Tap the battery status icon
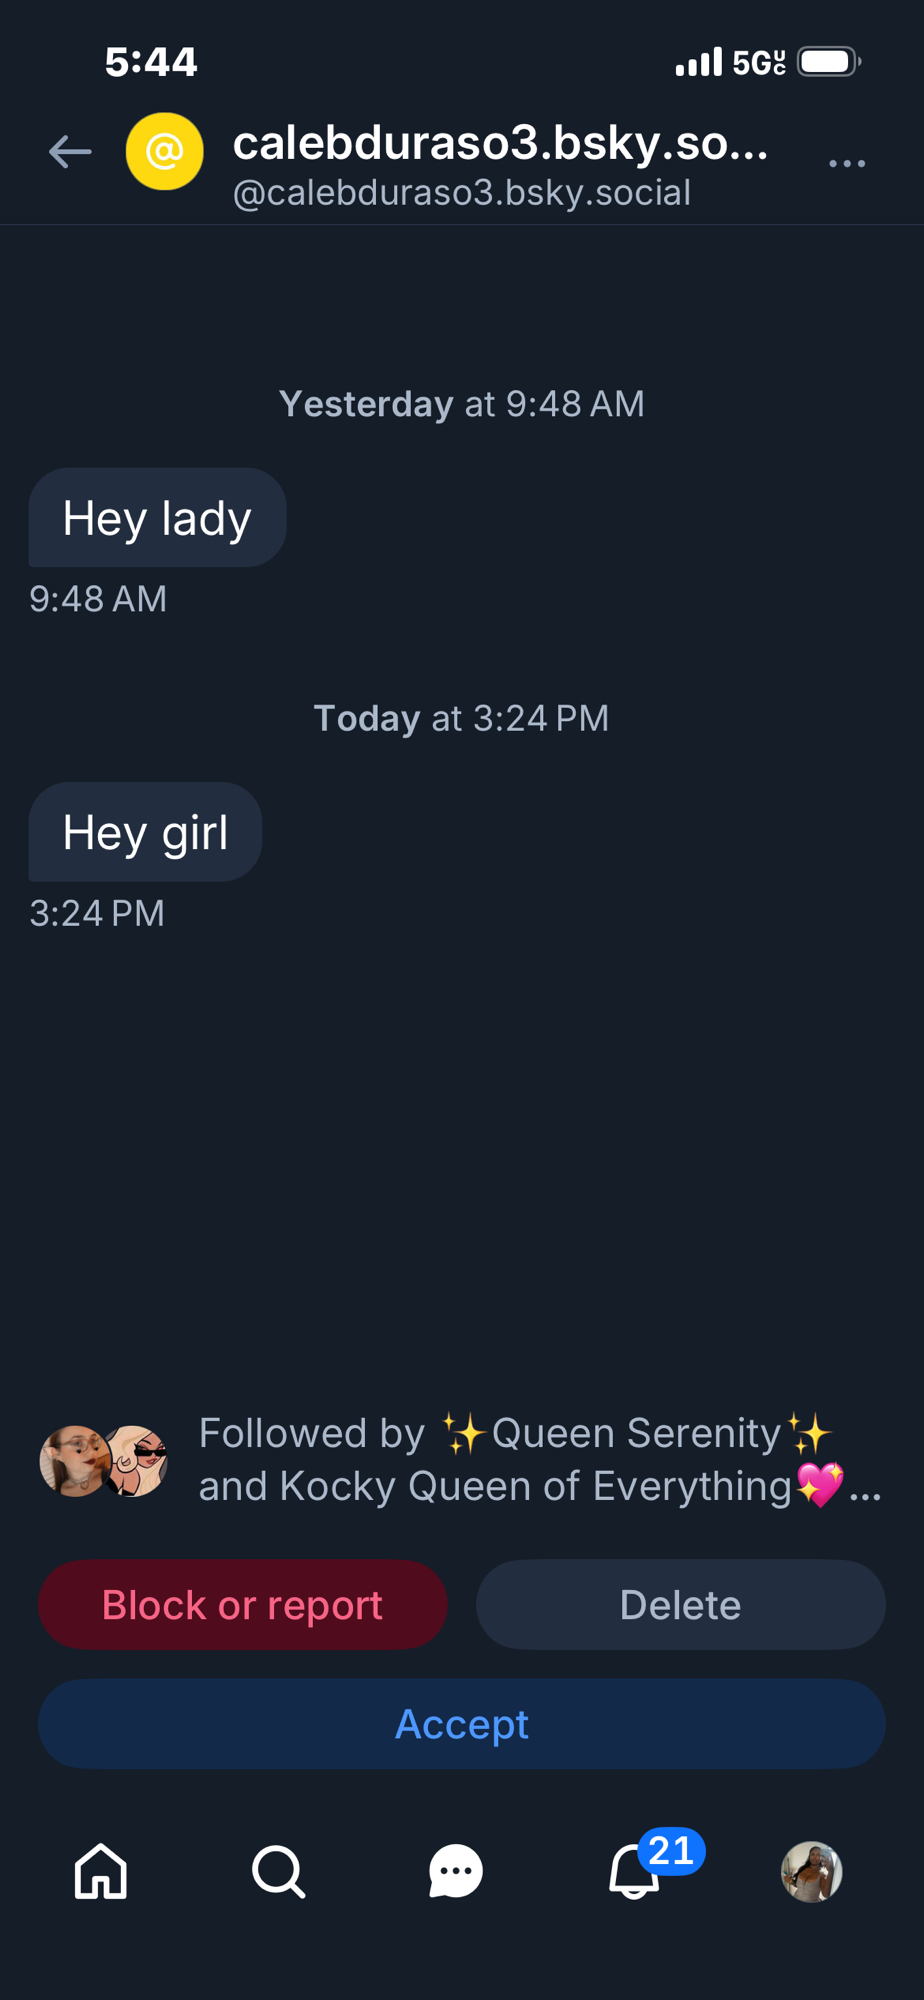This screenshot has width=924, height=2000. click(828, 62)
